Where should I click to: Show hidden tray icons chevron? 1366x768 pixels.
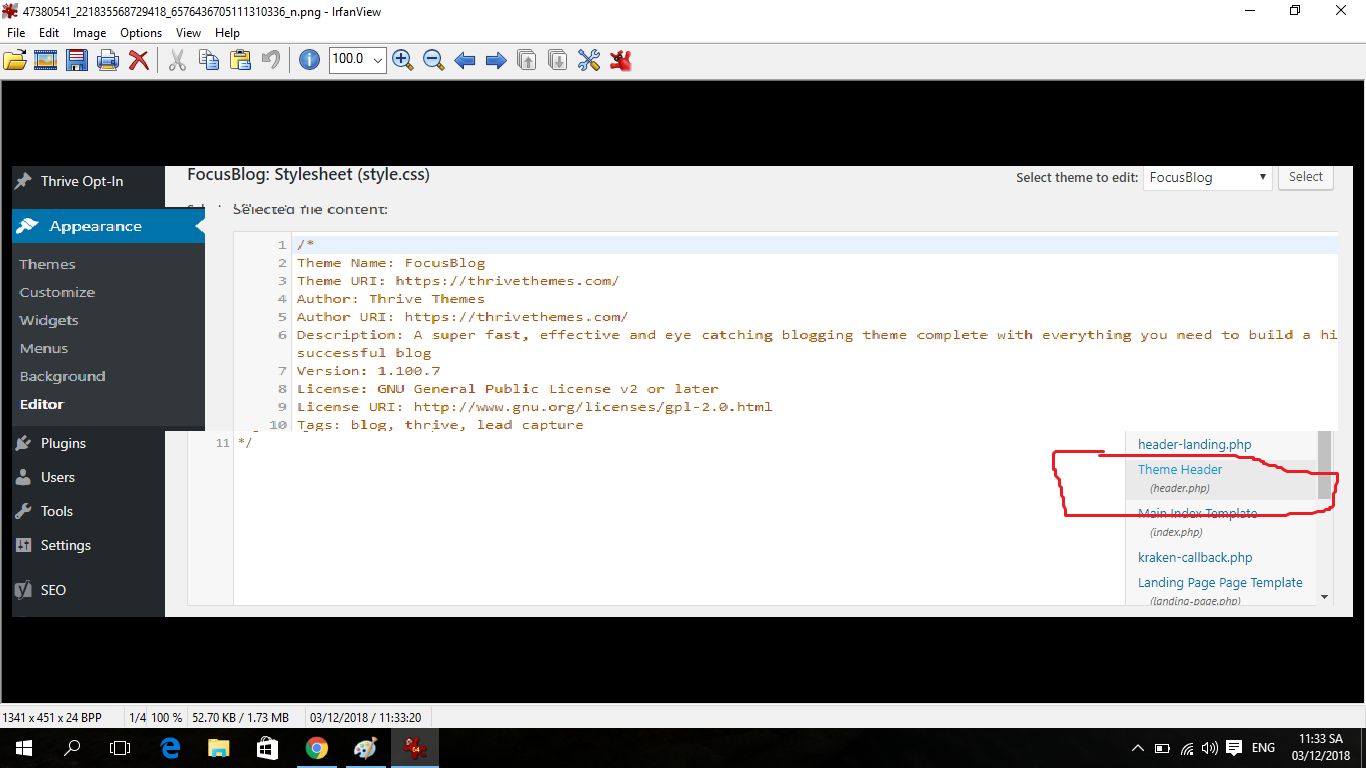pos(1137,748)
